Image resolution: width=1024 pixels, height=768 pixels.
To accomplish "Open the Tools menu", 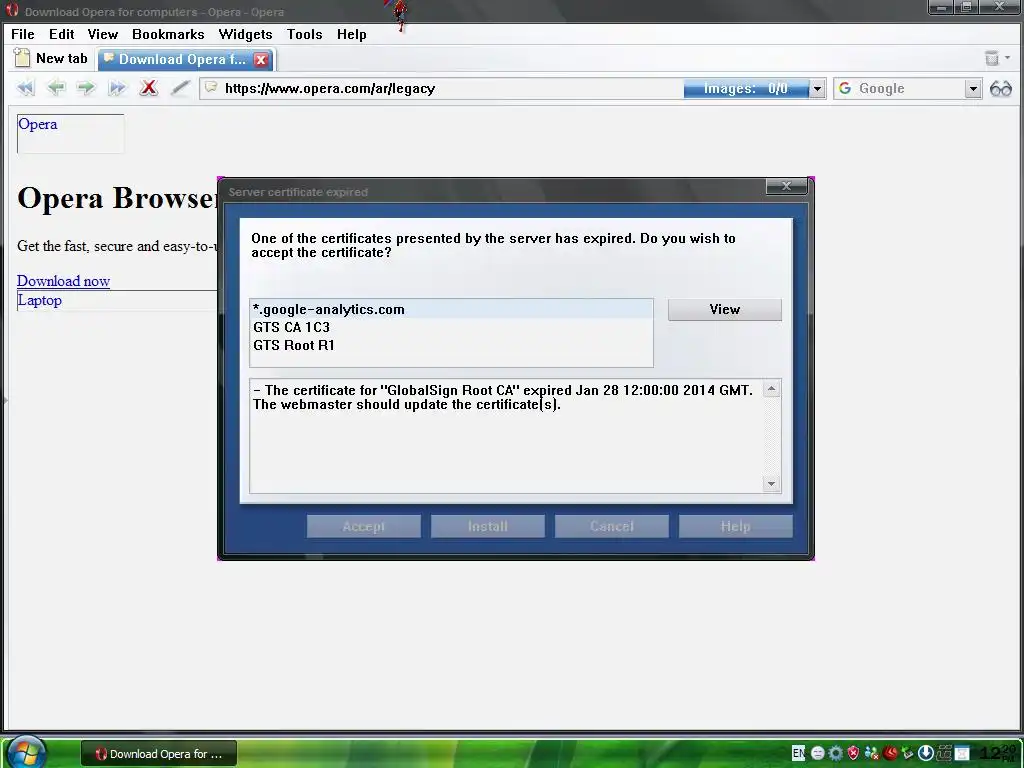I will (x=304, y=34).
